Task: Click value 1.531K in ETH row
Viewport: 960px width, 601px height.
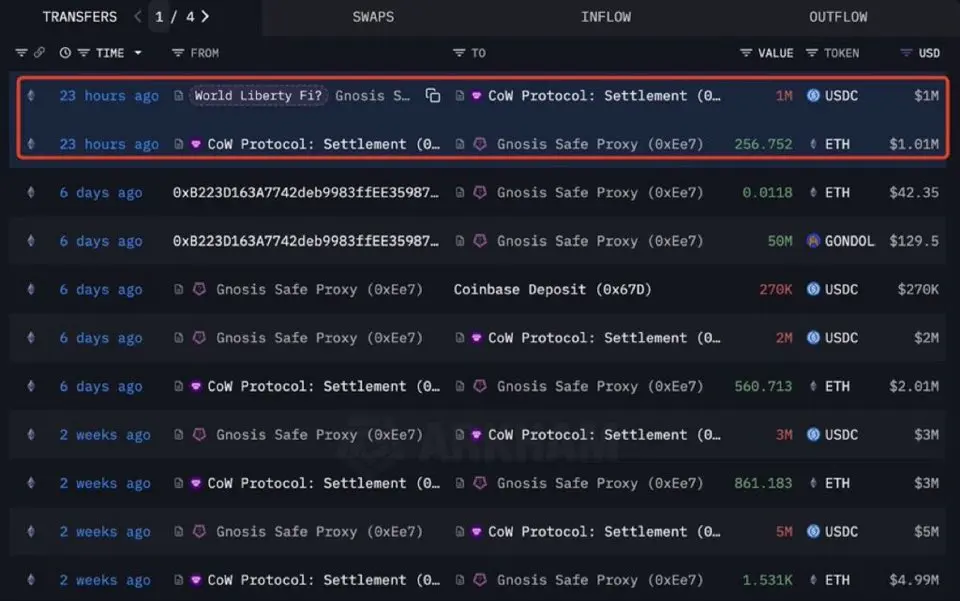Action: click(767, 580)
